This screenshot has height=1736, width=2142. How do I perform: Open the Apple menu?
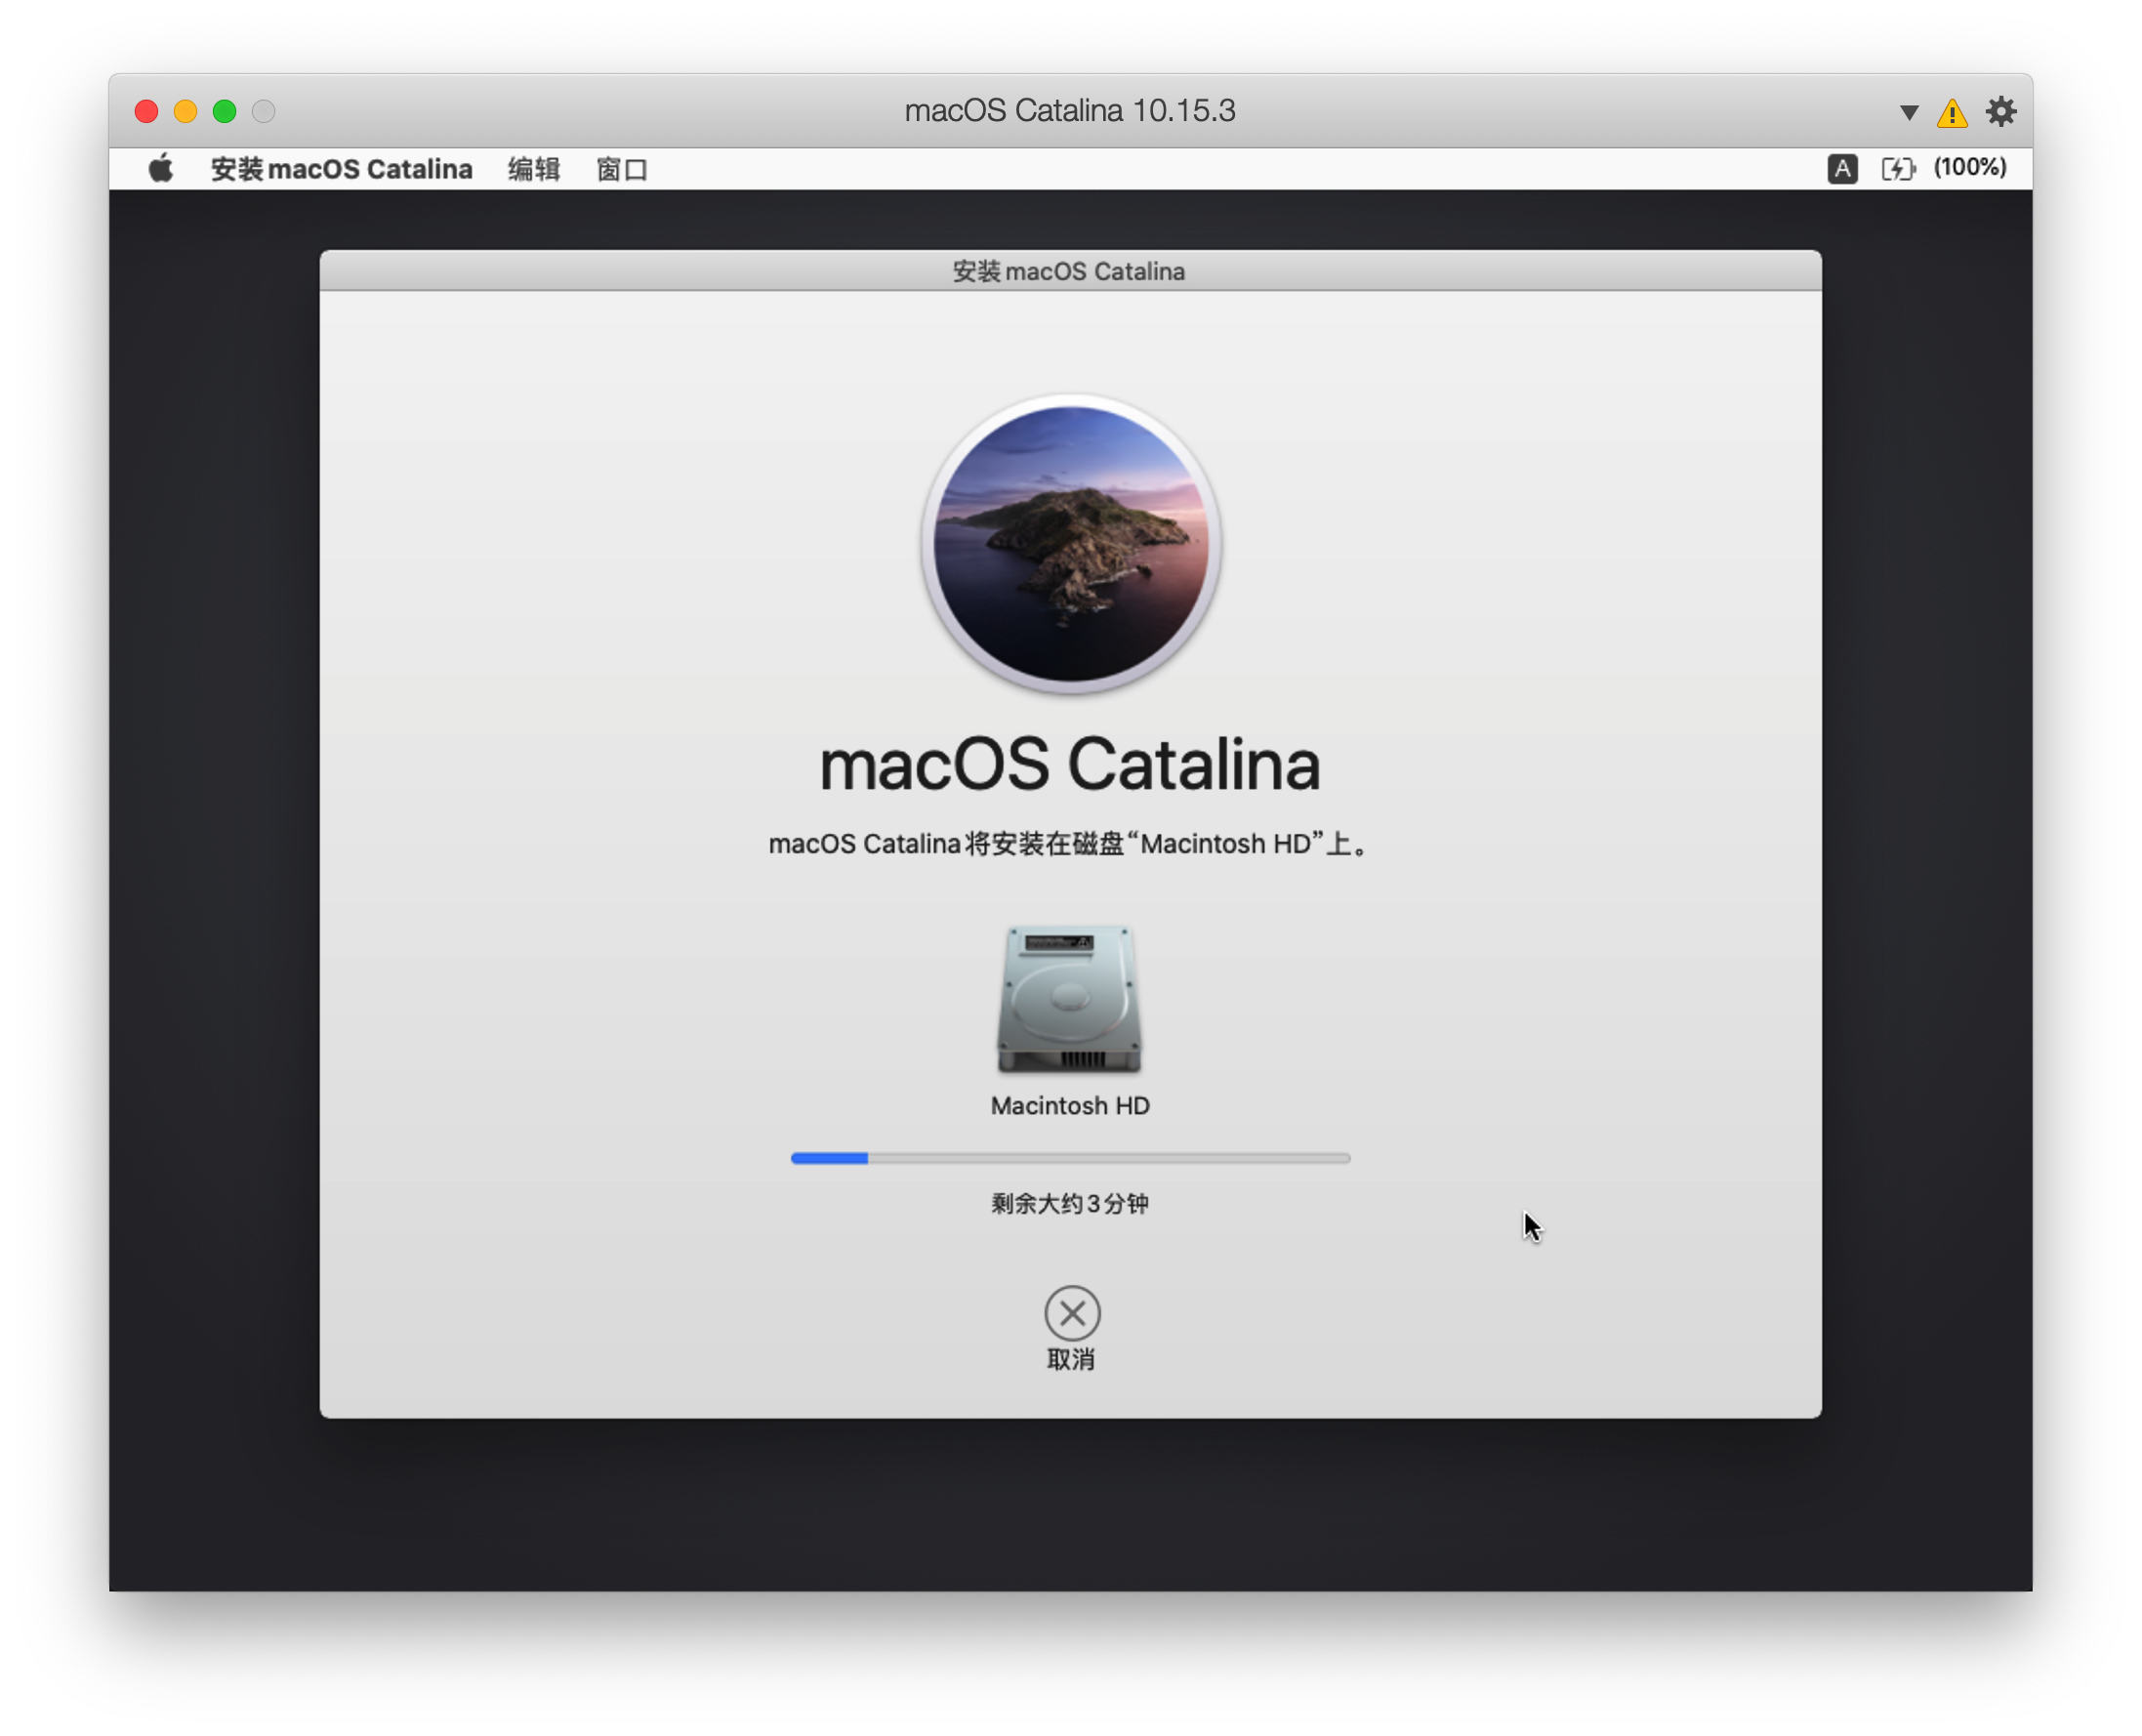point(160,168)
